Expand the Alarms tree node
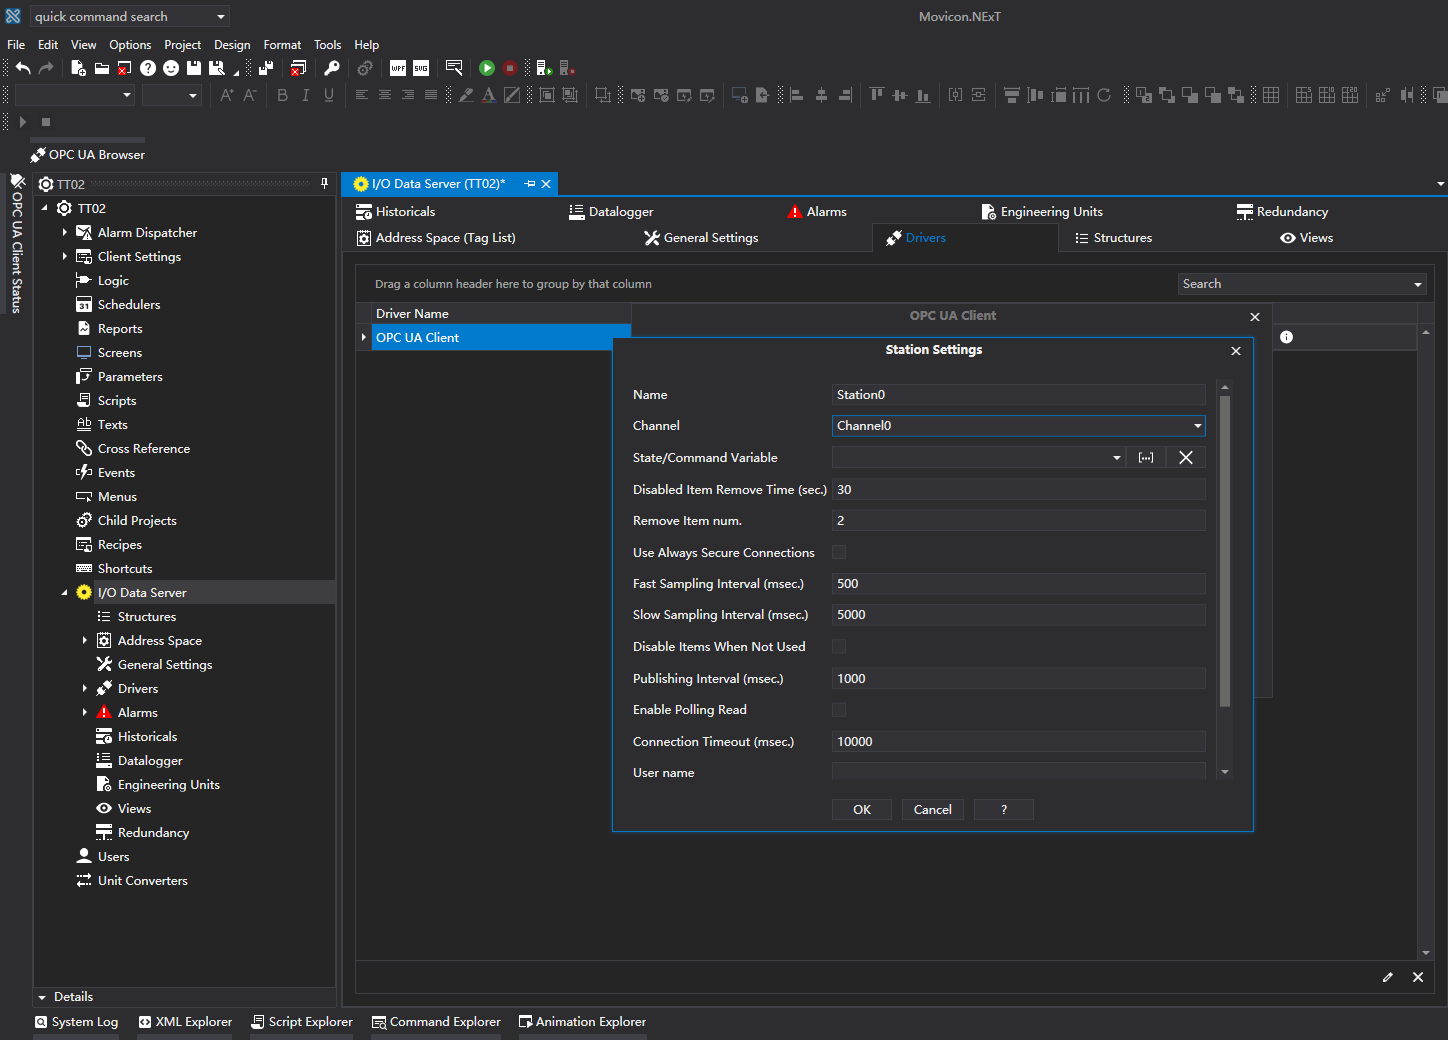The height and width of the screenshot is (1040, 1448). click(85, 712)
